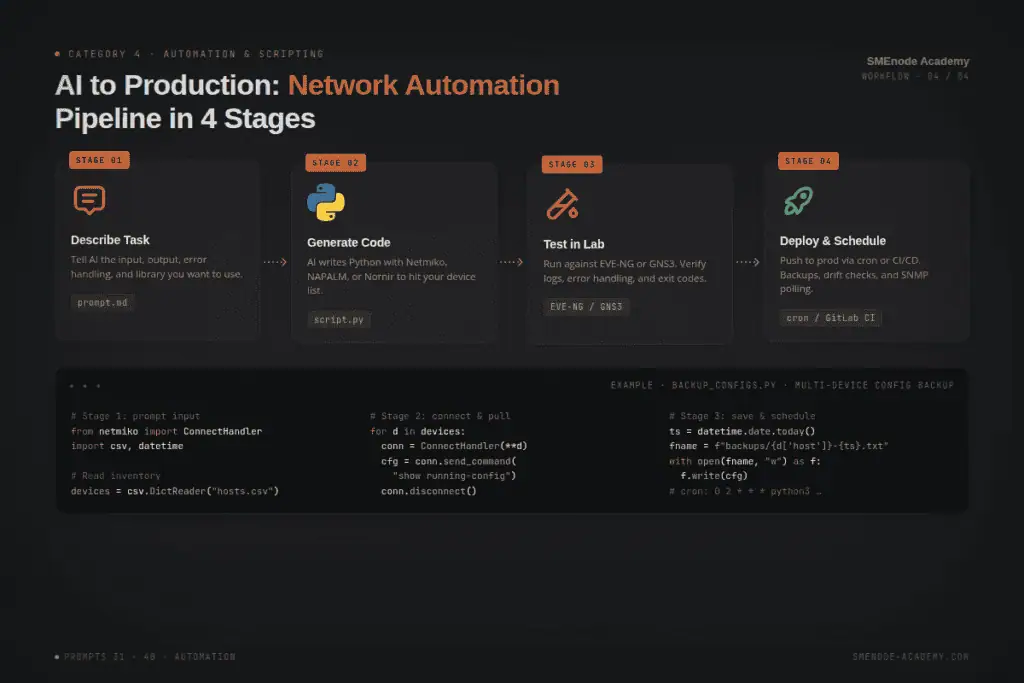Click the "show running-config") line
The height and width of the screenshot is (683, 1024).
tap(455, 476)
